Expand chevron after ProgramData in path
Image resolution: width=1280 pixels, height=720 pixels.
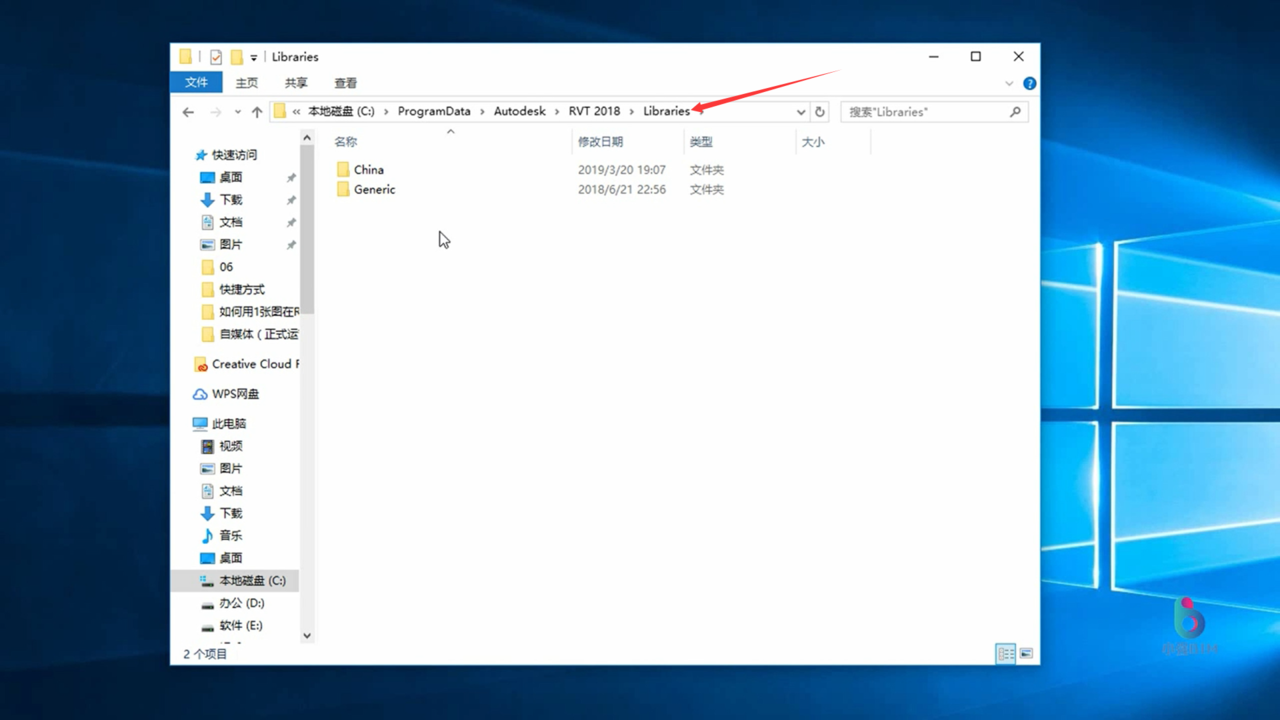coord(482,112)
